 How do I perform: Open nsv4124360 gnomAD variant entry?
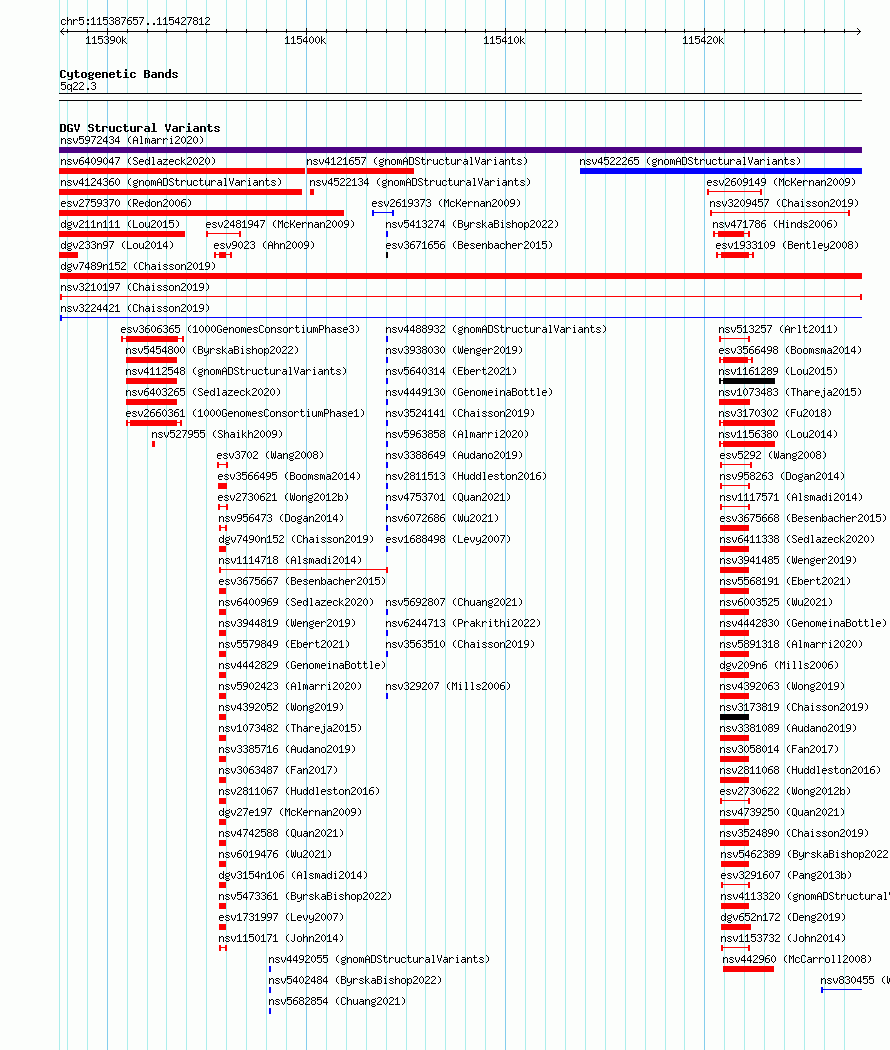pos(171,182)
